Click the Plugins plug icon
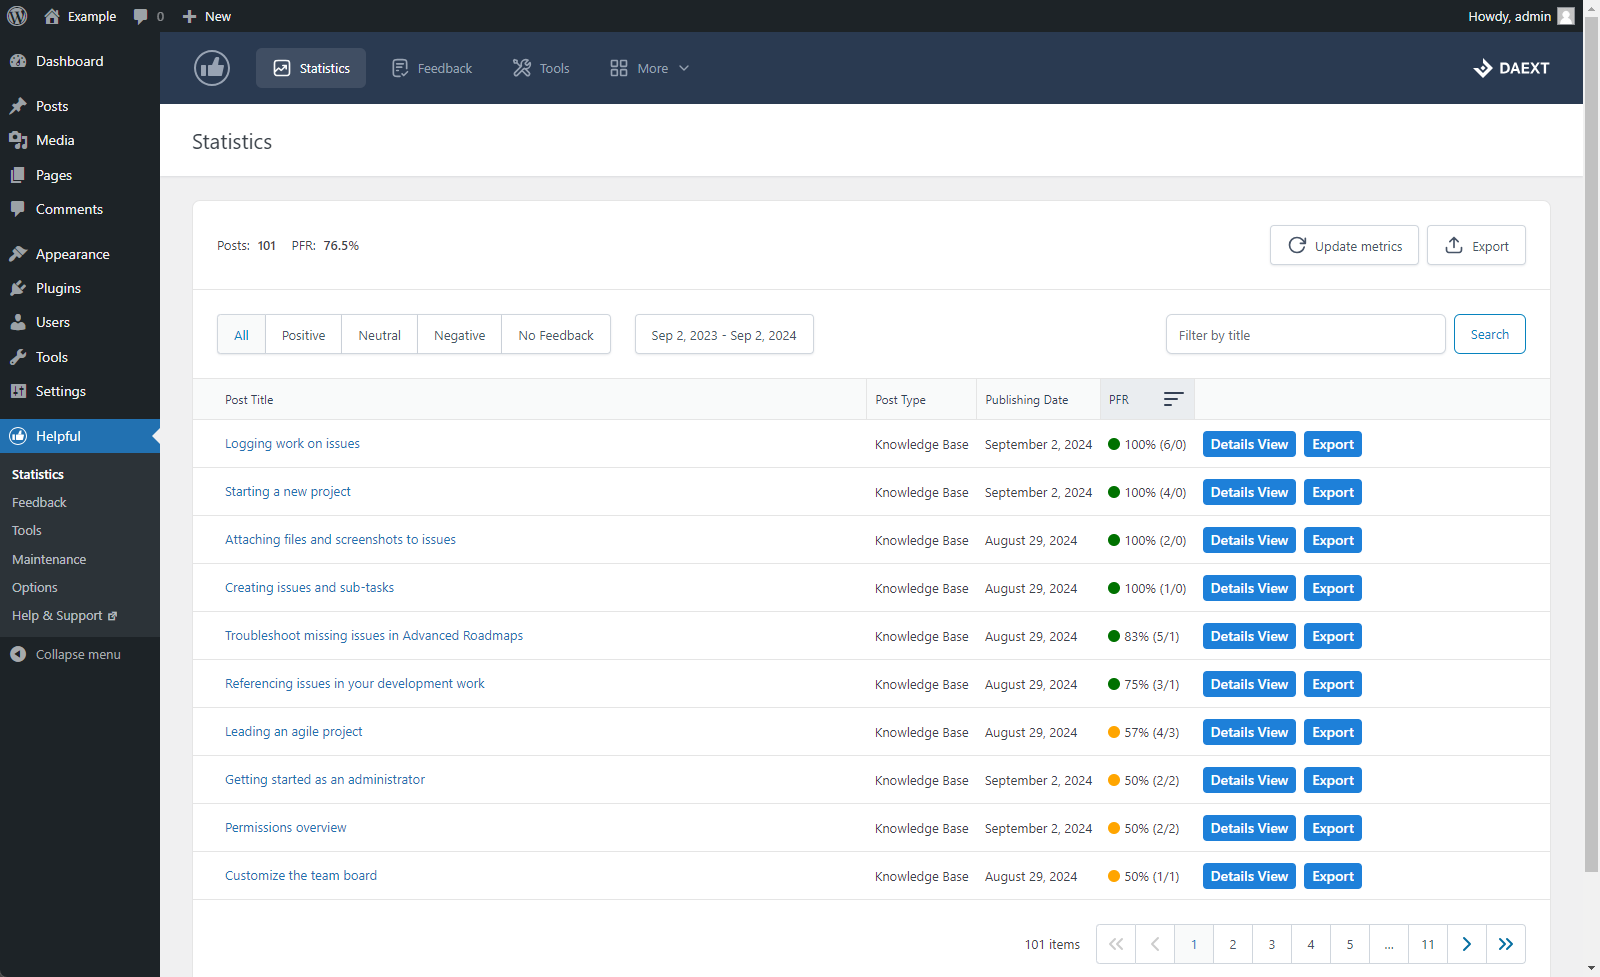Image resolution: width=1600 pixels, height=977 pixels. pos(18,288)
